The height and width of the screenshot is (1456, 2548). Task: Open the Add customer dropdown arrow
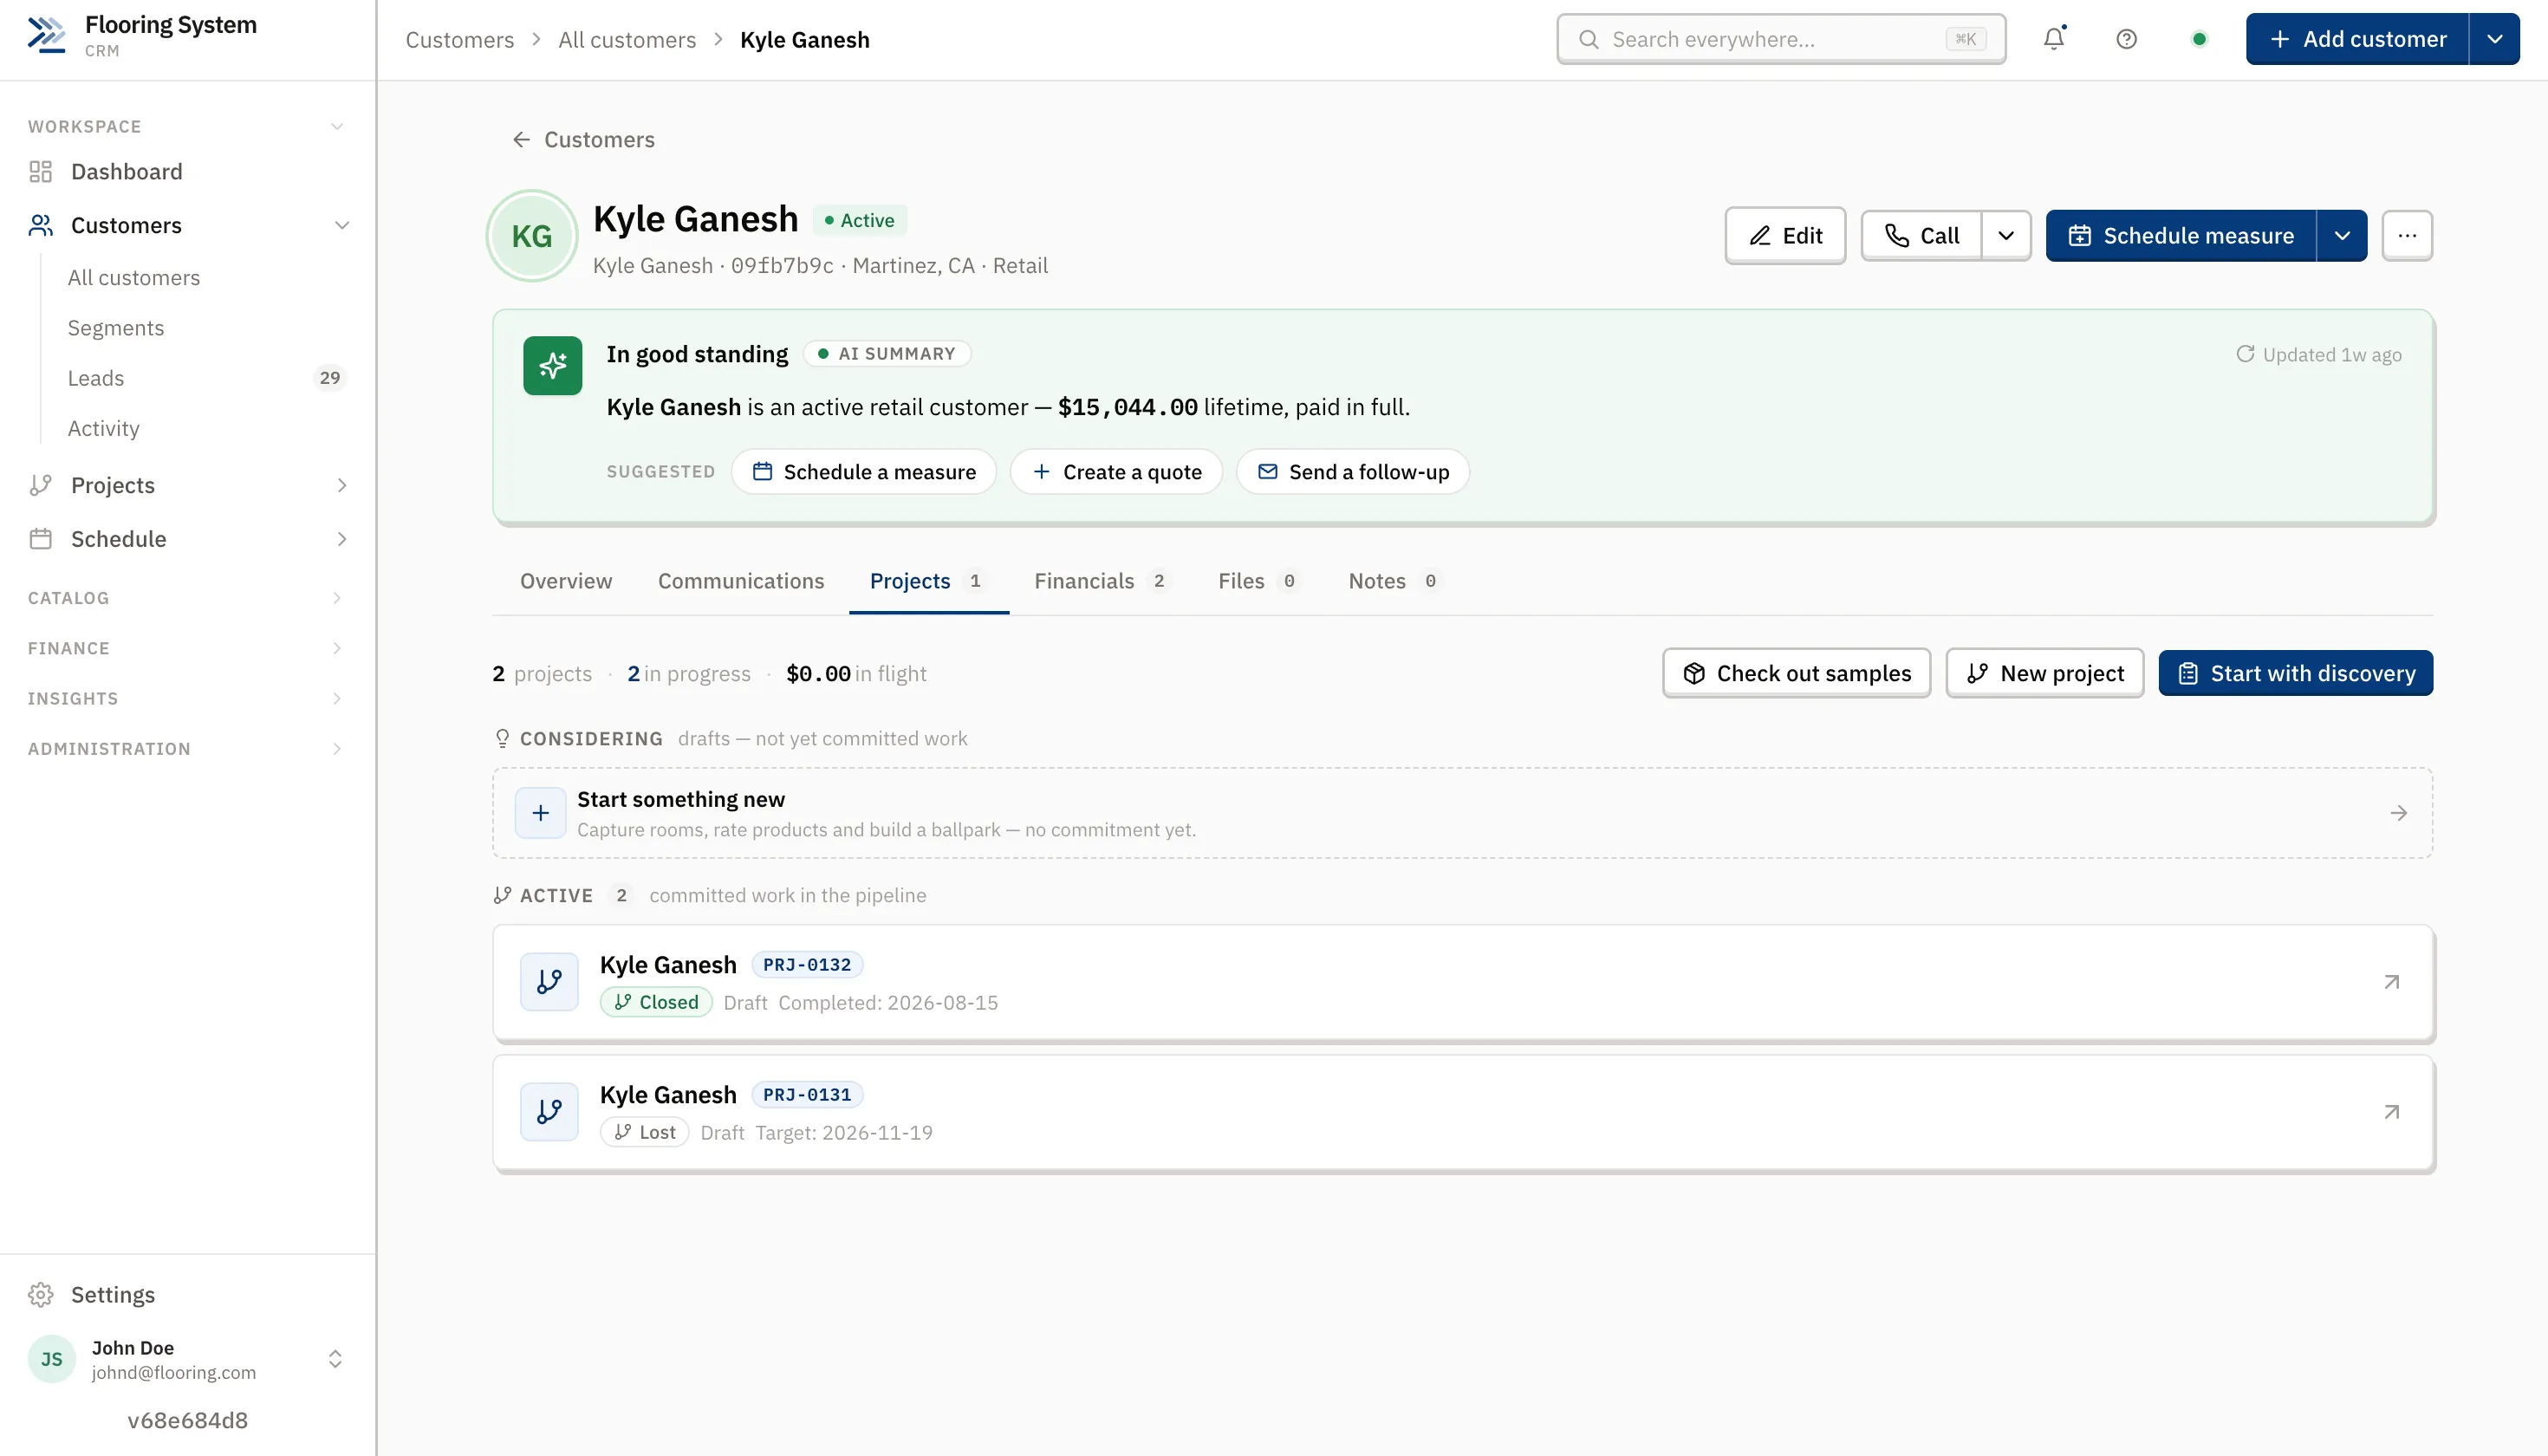2495,39
